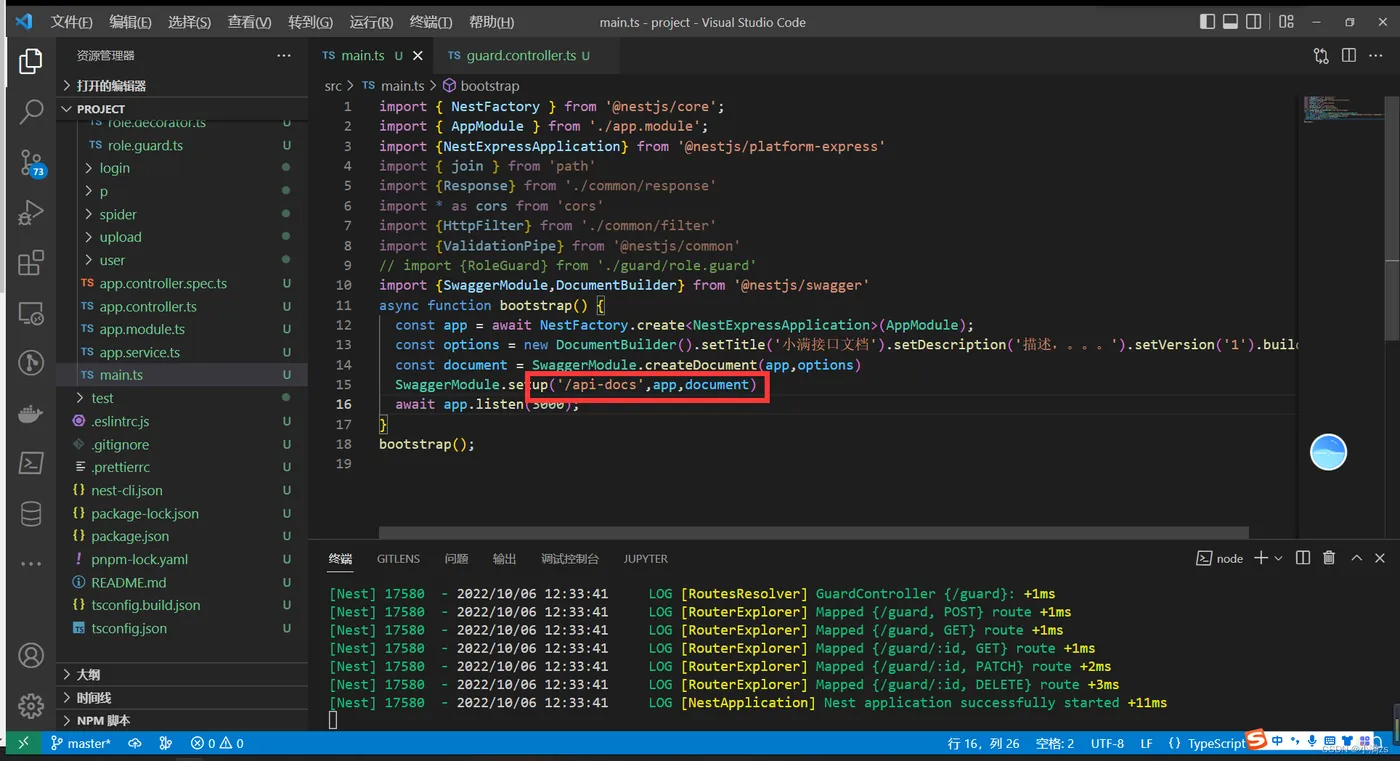Open the 查看(V) menu
Viewport: 1400px width, 761px height.
pos(249,22)
